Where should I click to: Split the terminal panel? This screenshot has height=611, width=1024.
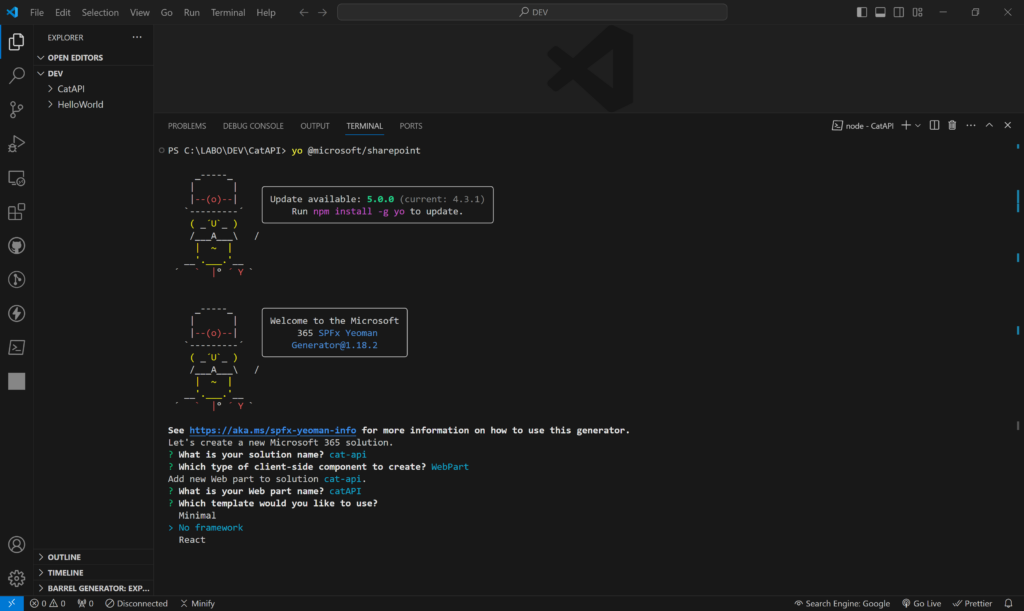[x=935, y=125]
